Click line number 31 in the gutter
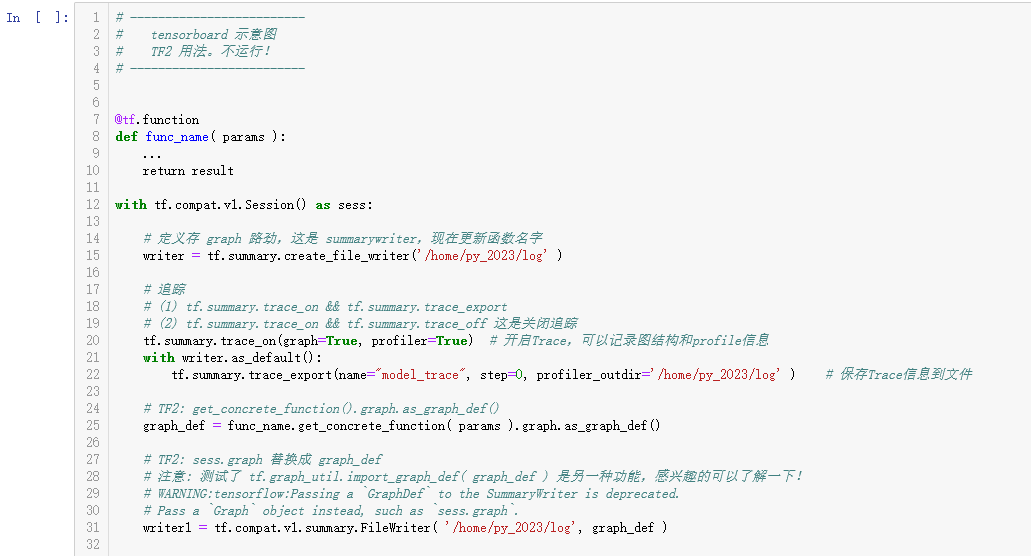This screenshot has height=556, width=1031. click(93, 528)
